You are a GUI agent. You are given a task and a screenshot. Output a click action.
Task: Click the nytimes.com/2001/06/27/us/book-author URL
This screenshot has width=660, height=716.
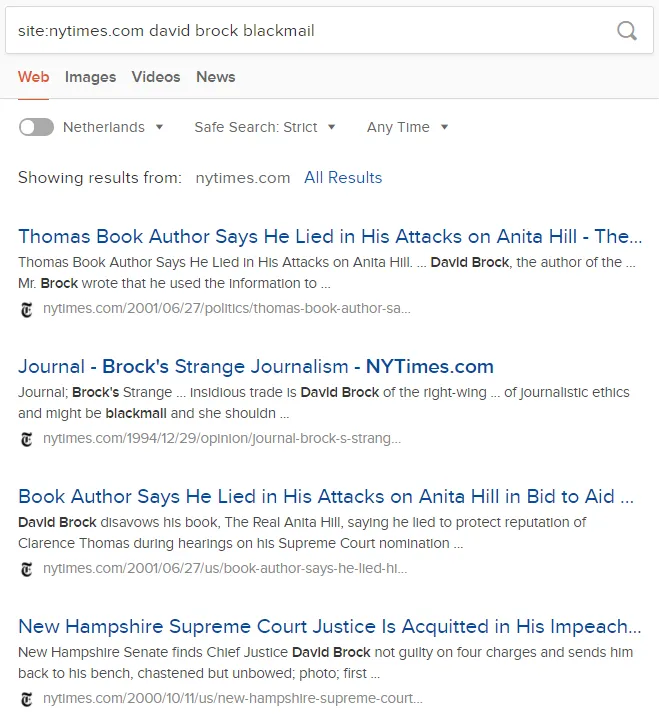tap(225, 568)
